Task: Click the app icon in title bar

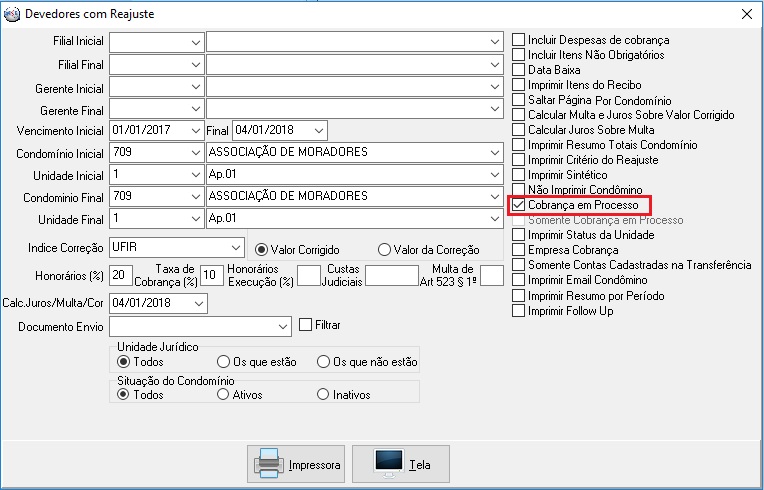Action: click(12, 14)
